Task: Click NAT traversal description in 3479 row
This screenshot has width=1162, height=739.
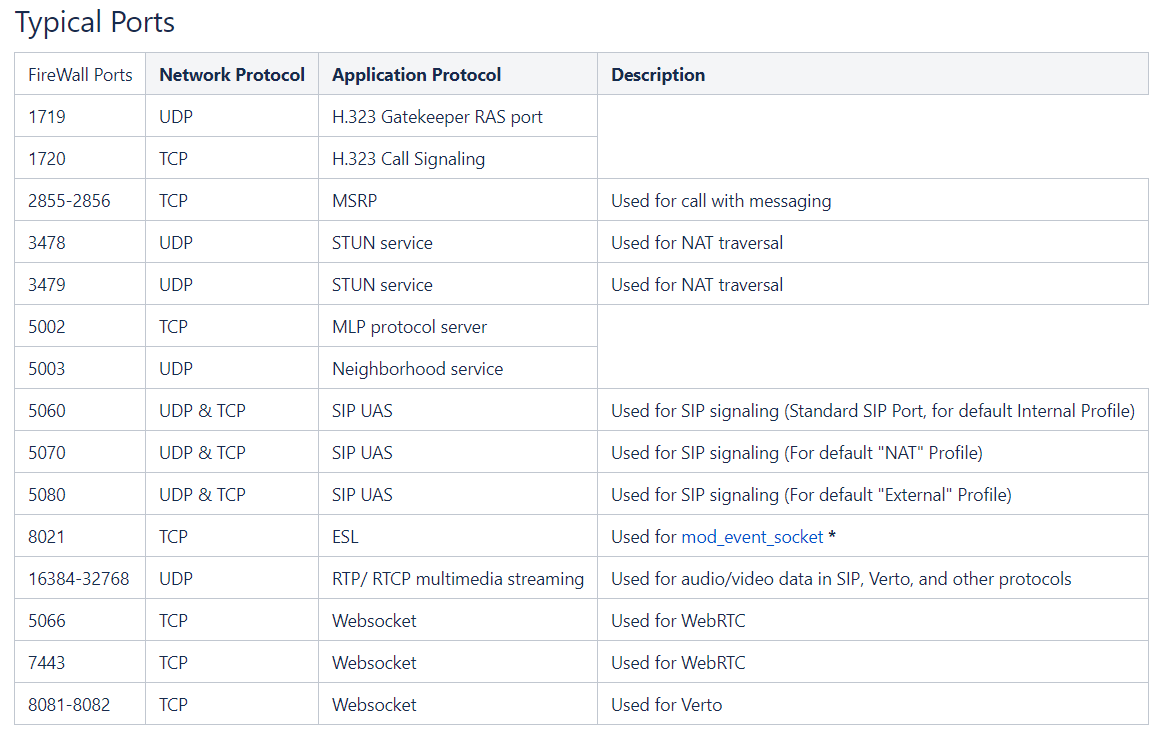Action: (x=873, y=285)
